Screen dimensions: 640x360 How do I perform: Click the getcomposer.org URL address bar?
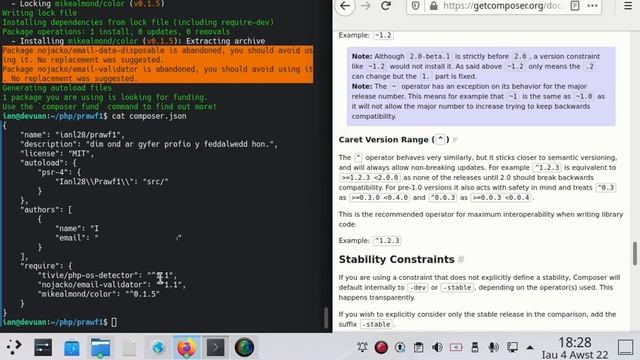point(503,6)
